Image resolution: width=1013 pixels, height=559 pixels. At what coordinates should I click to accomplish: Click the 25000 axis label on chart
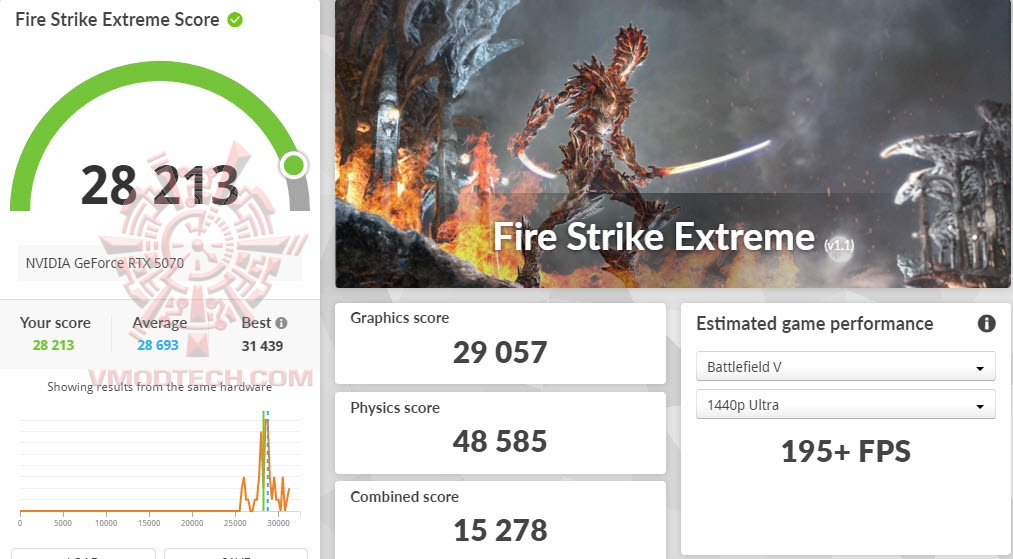(235, 523)
